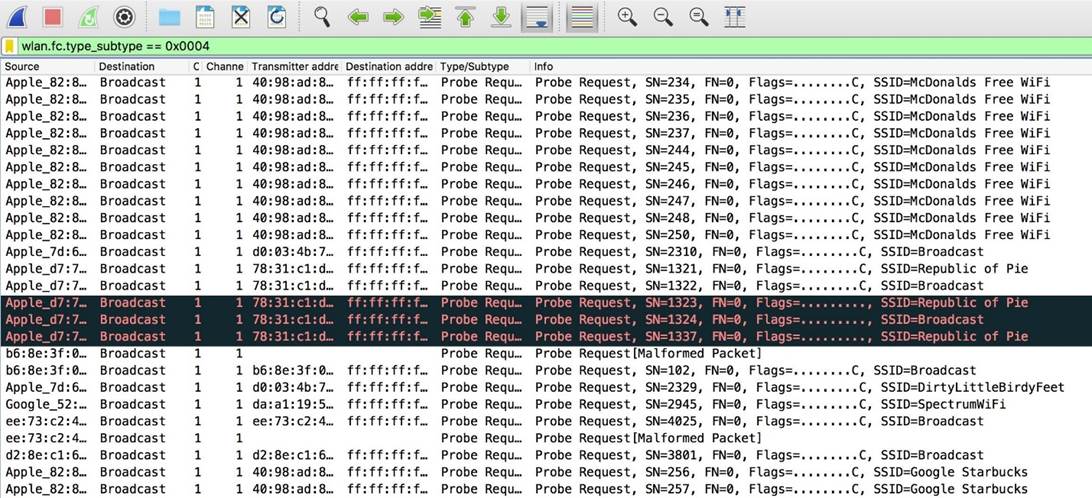The image size is (1092, 498).
Task: Open a capture file folder icon
Action: [169, 16]
